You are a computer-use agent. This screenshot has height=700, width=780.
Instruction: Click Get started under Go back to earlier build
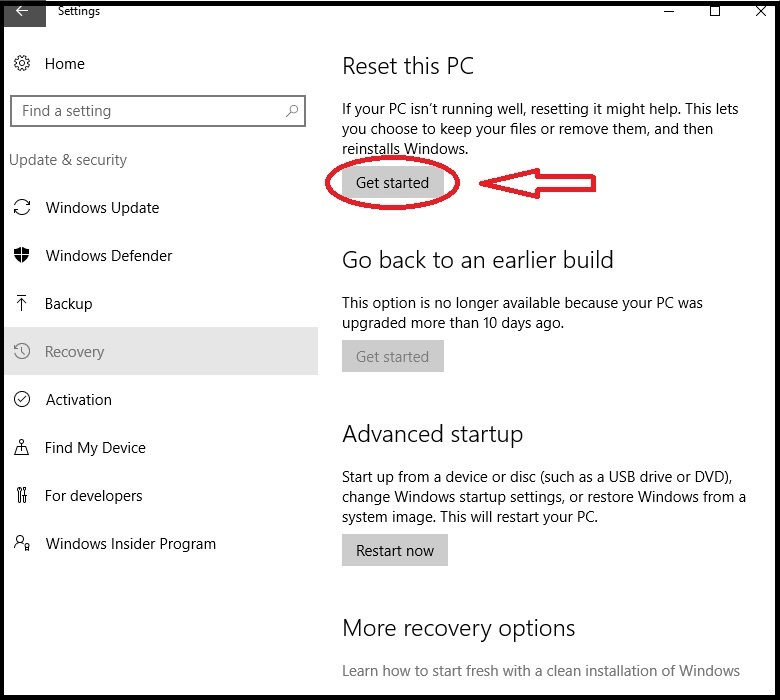(392, 357)
